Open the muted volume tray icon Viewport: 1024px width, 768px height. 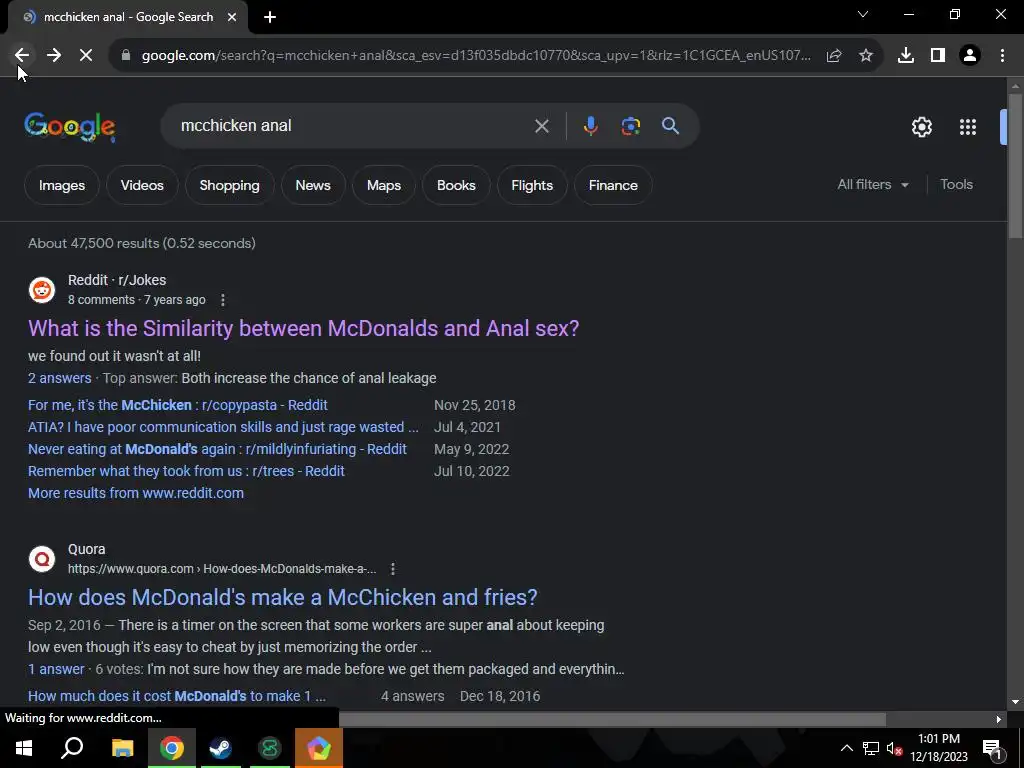[x=894, y=748]
